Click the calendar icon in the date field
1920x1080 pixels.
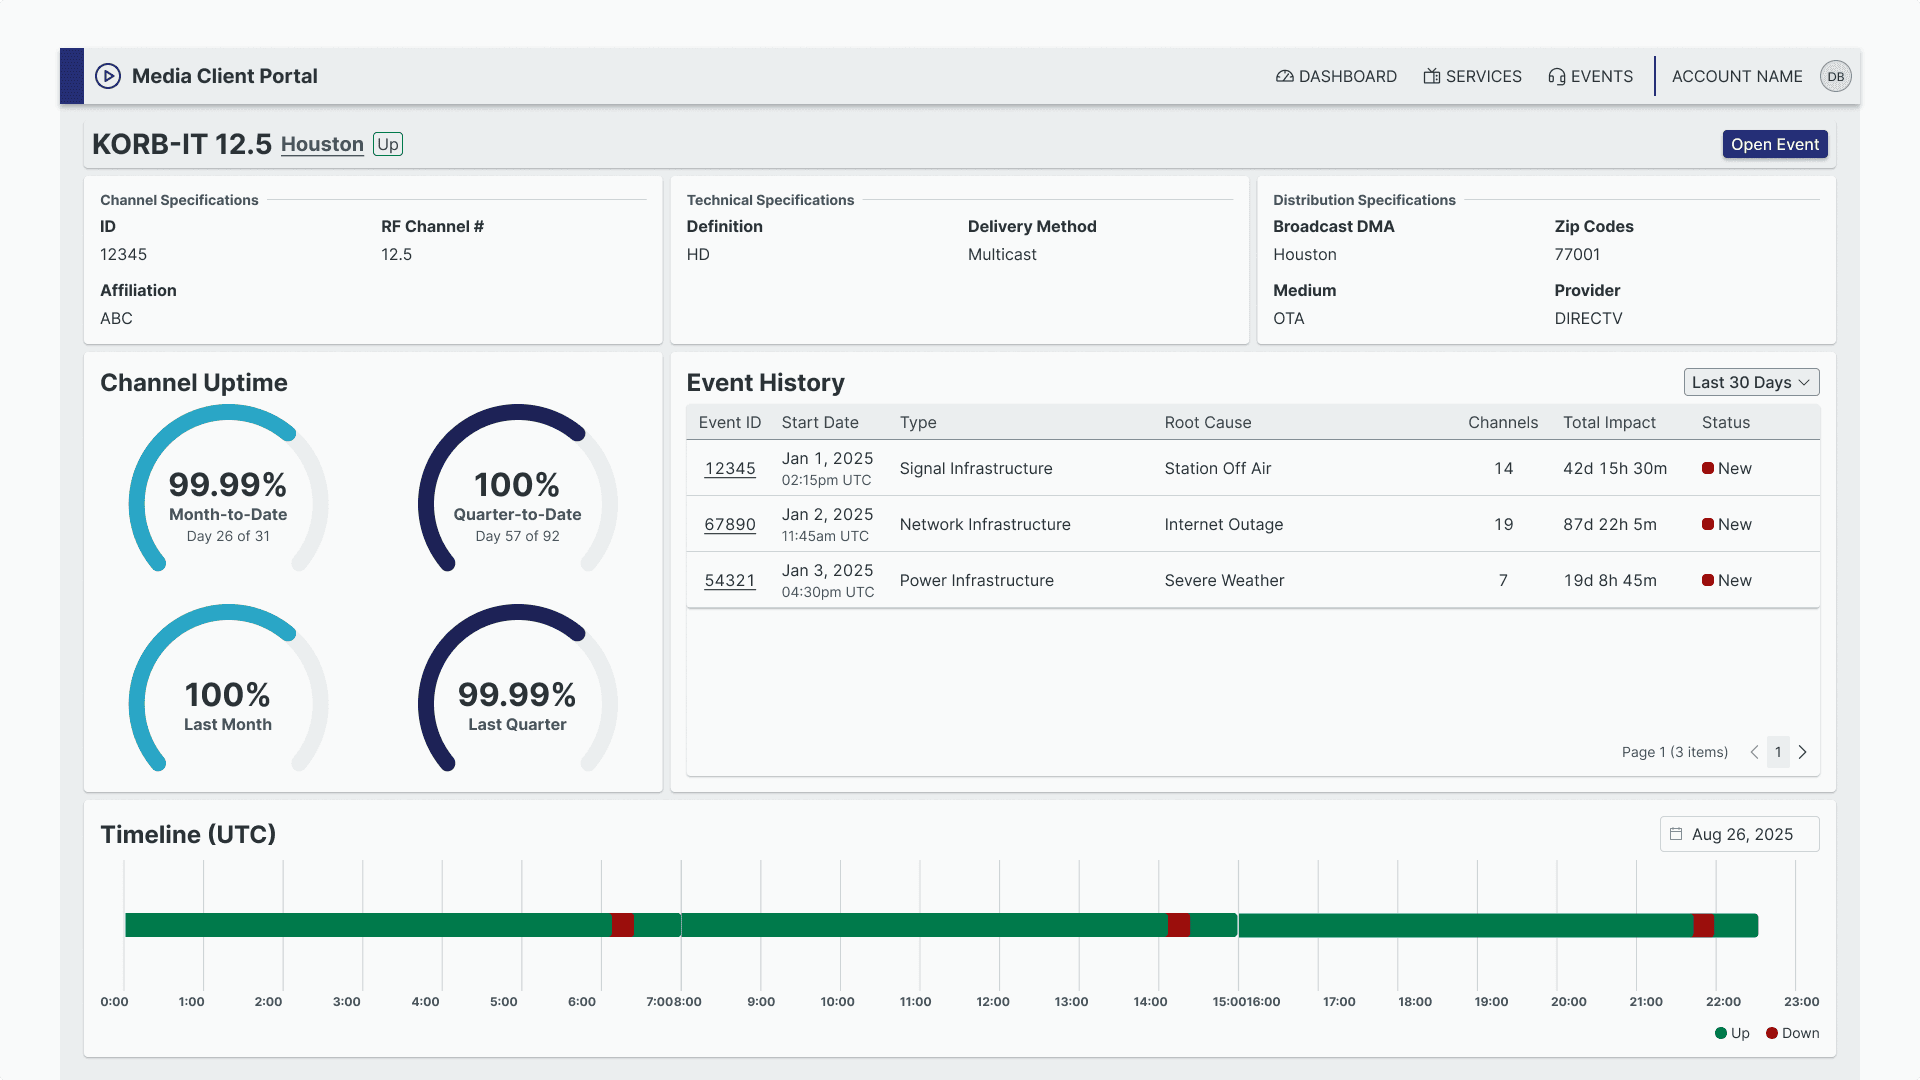[x=1676, y=834]
